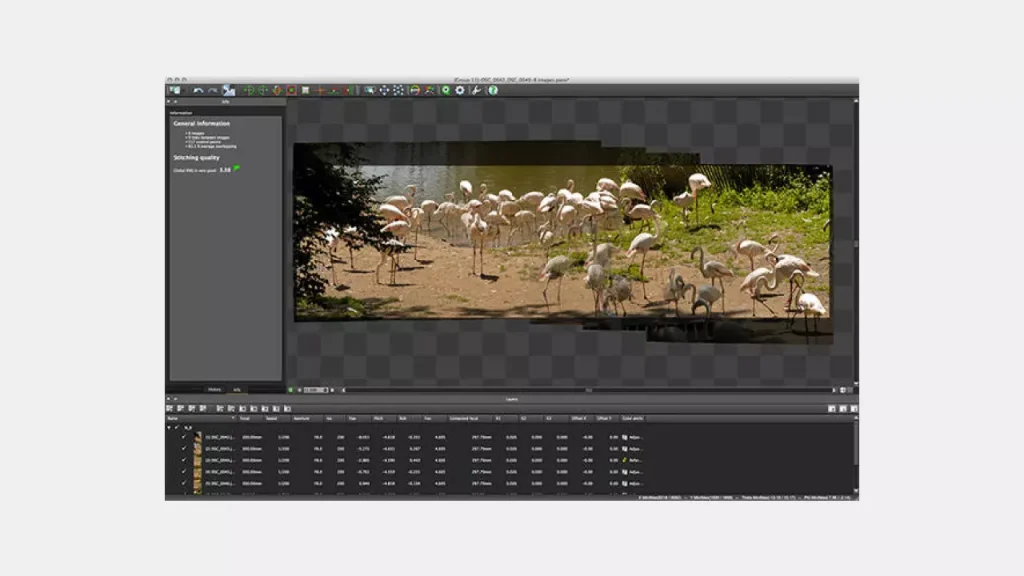Switch to the Info tab at panel bottom
This screenshot has height=576, width=1024.
(x=236, y=389)
